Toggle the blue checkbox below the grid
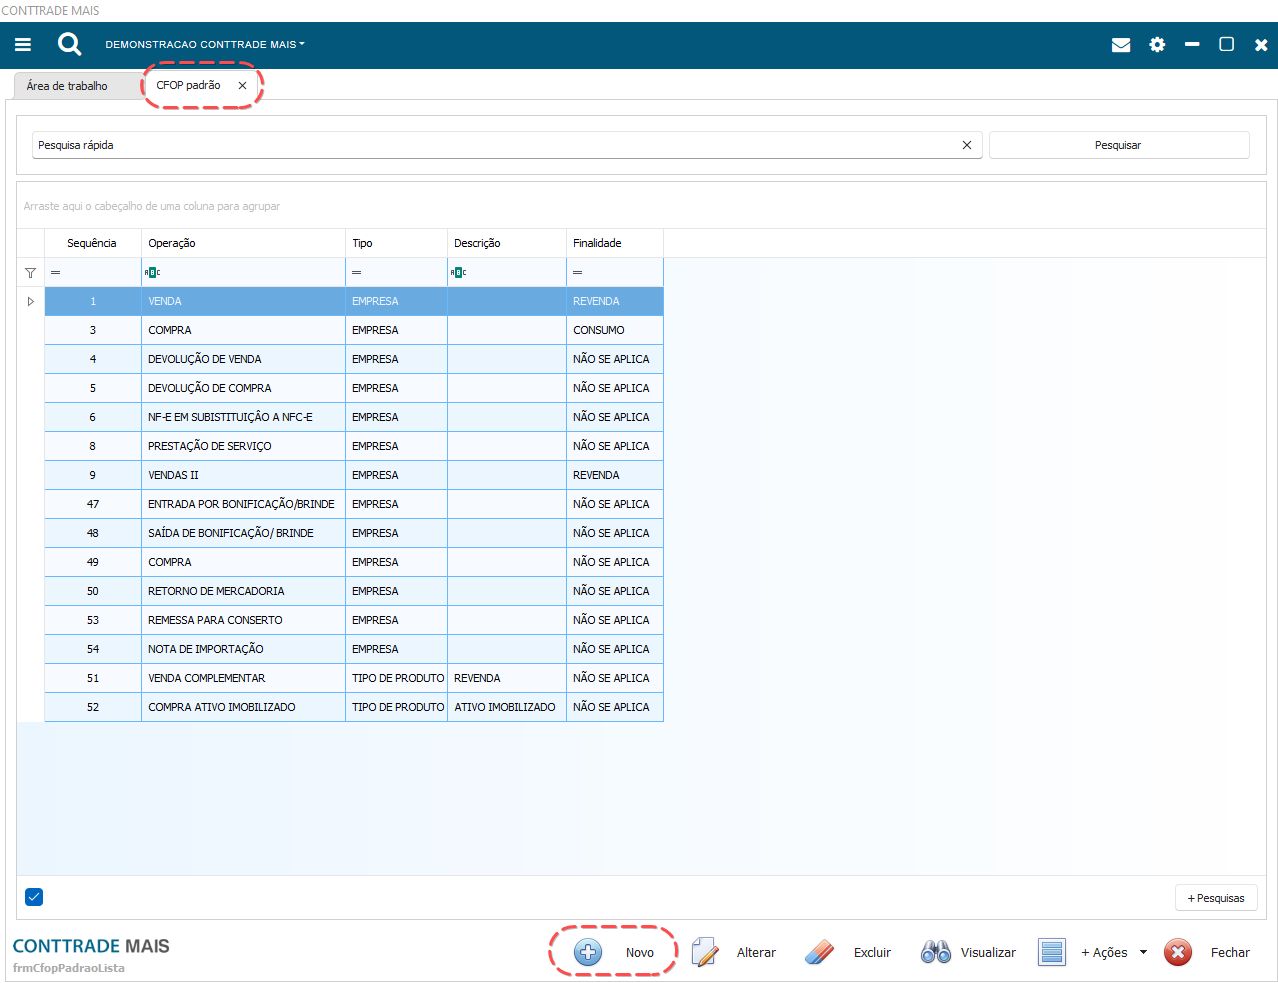The image size is (1278, 983). point(34,897)
